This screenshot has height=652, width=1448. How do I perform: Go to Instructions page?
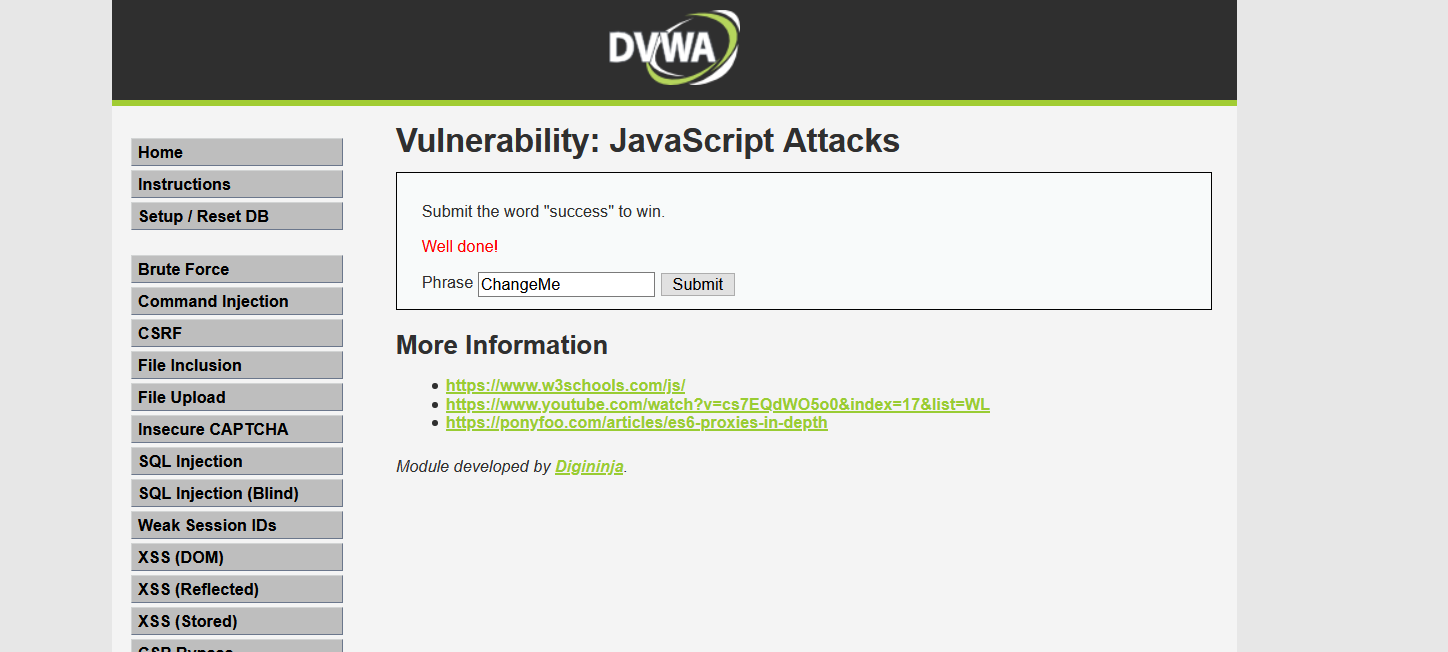point(236,184)
